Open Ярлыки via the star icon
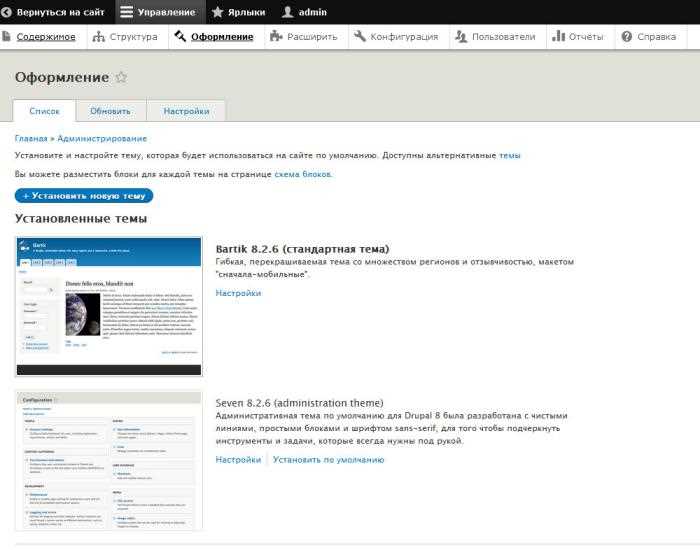 point(217,12)
